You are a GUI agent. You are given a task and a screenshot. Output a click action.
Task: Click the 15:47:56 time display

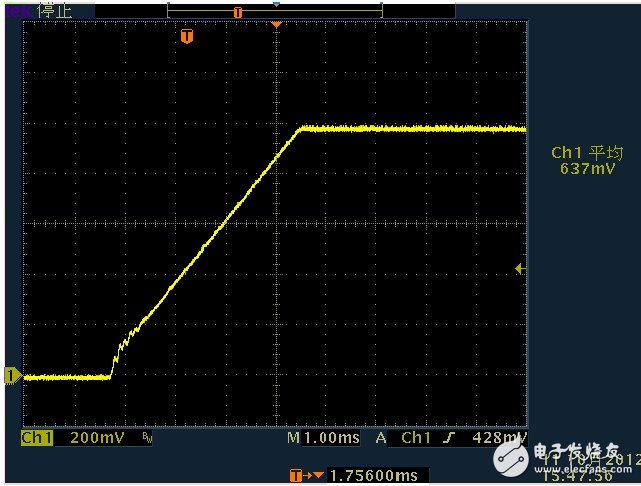point(601,477)
